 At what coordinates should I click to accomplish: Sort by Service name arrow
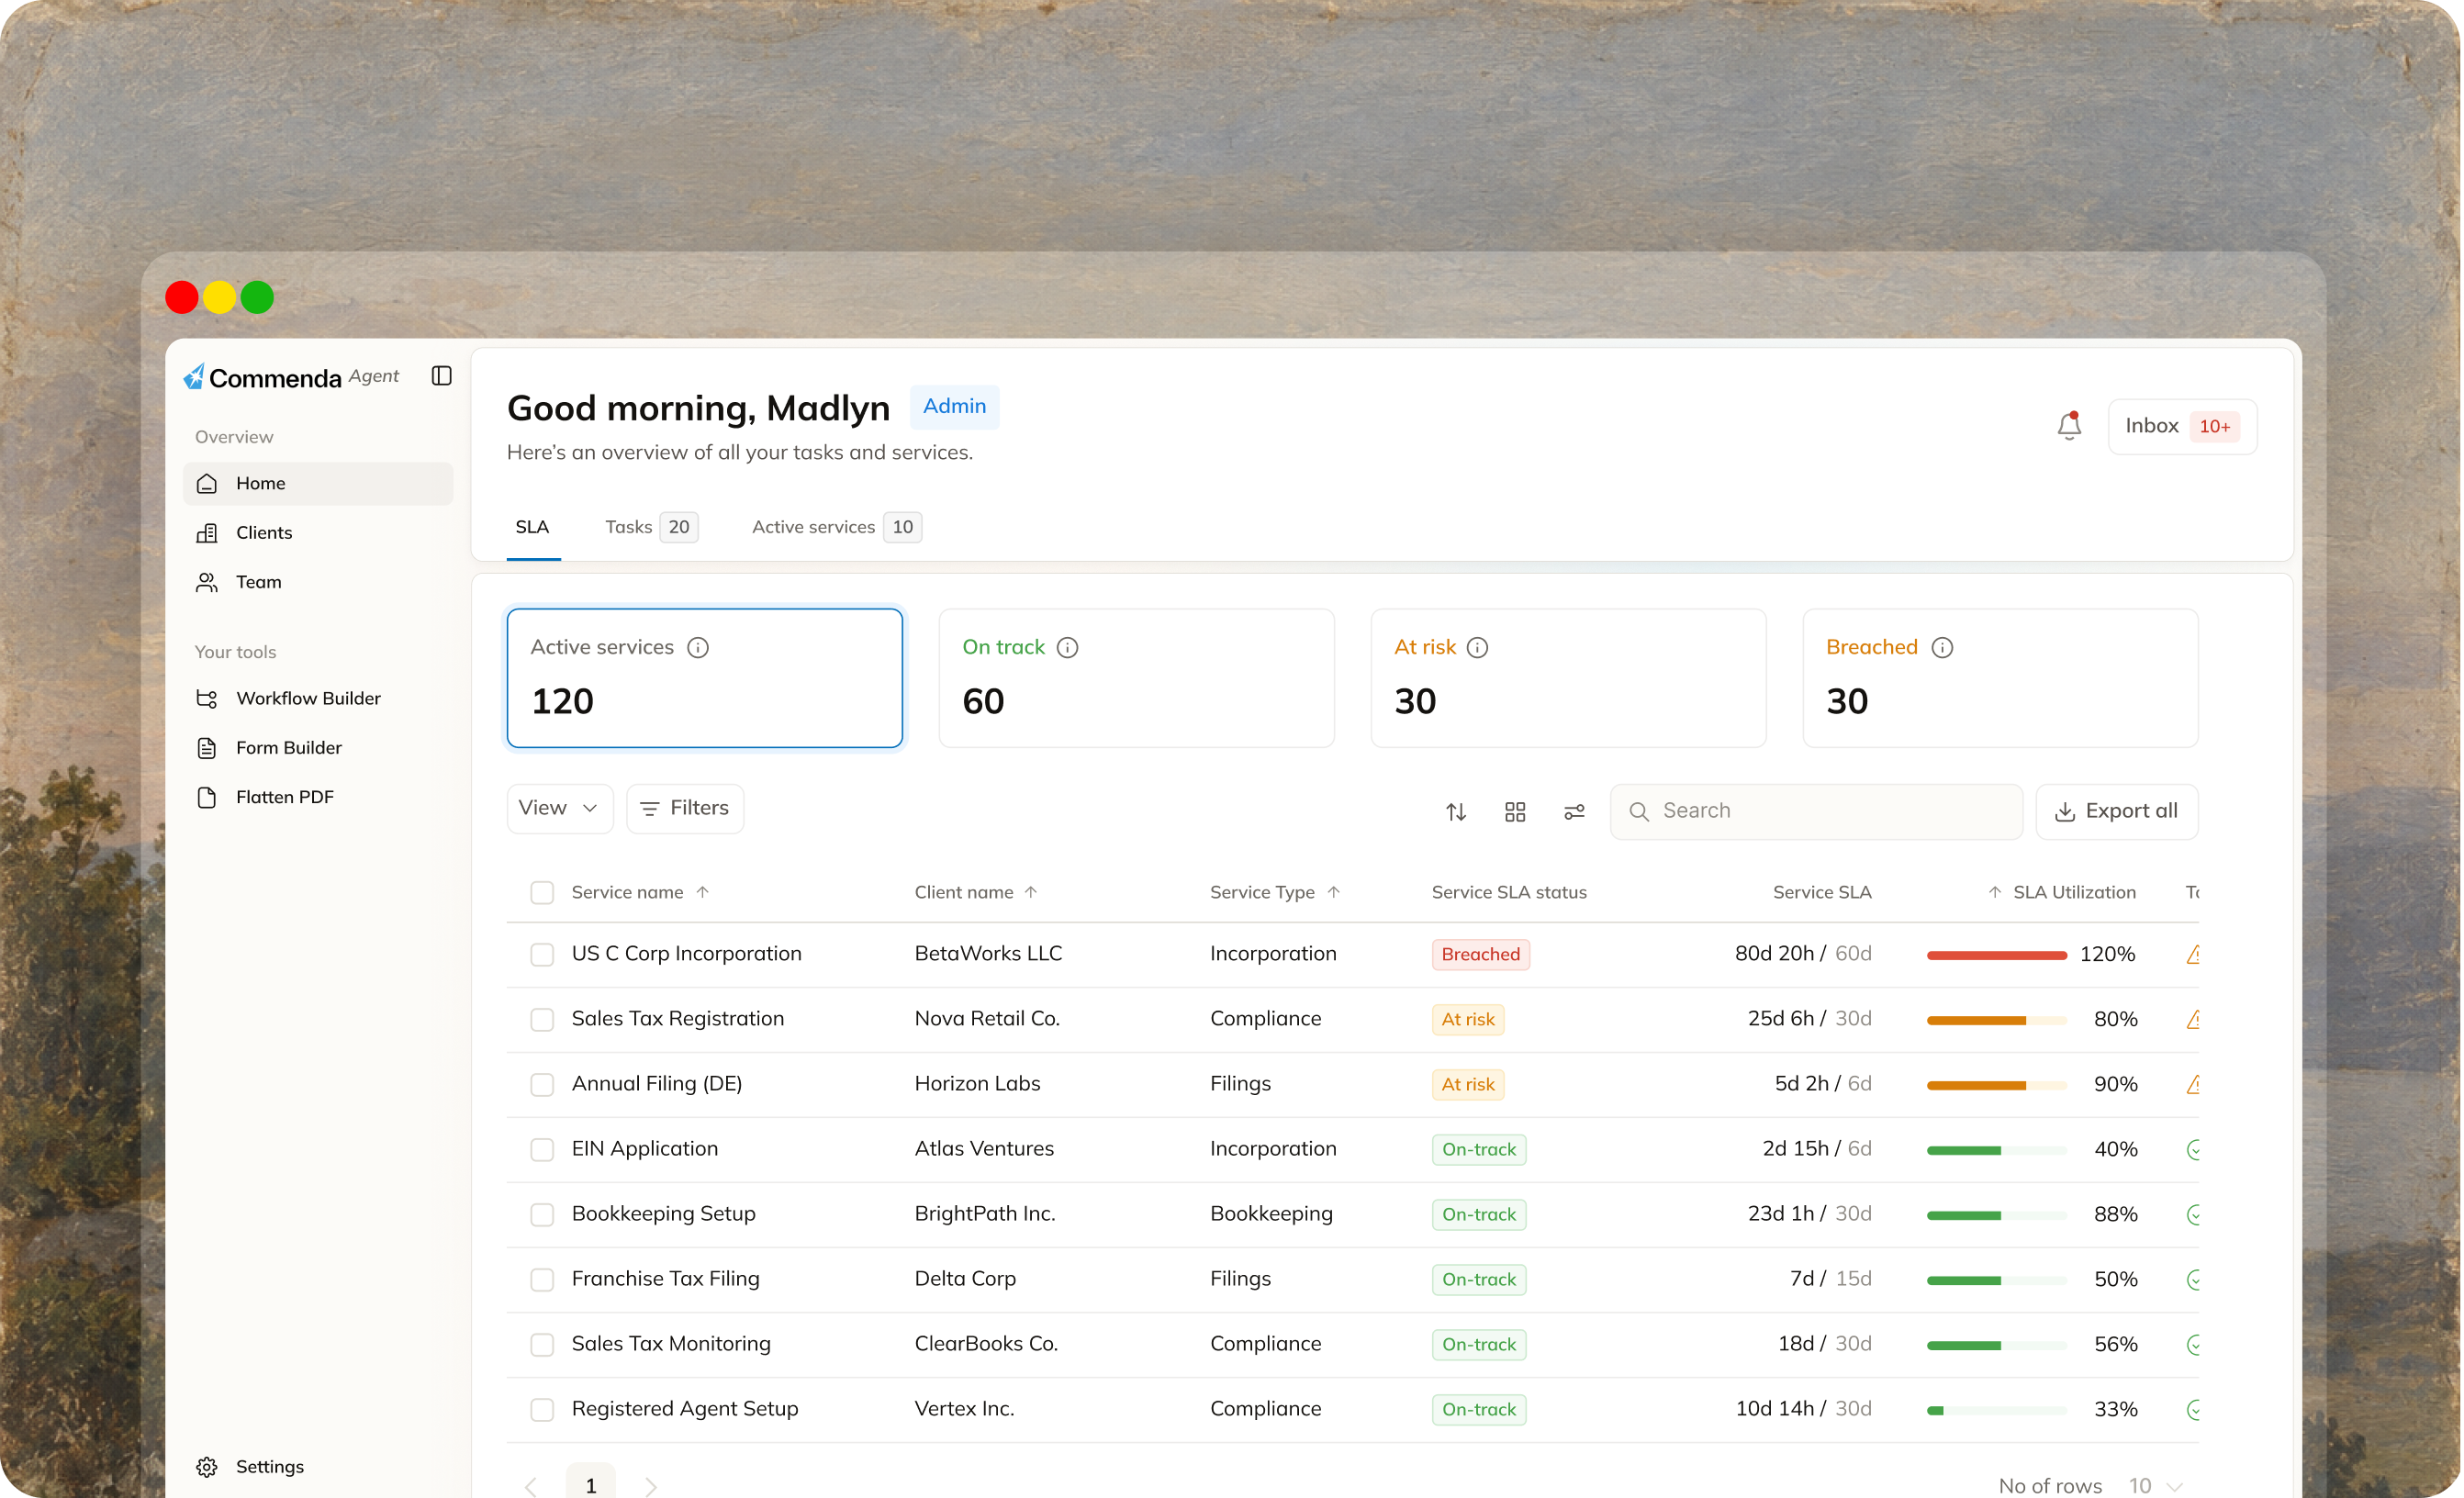703,892
